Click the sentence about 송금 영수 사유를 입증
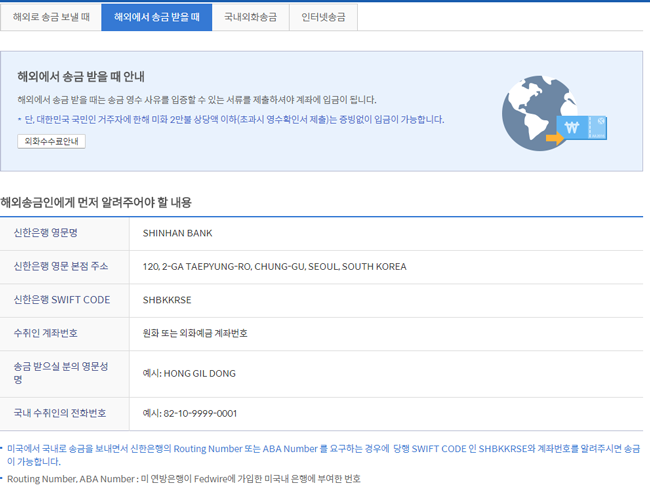The height and width of the screenshot is (497, 650). [x=196, y=100]
